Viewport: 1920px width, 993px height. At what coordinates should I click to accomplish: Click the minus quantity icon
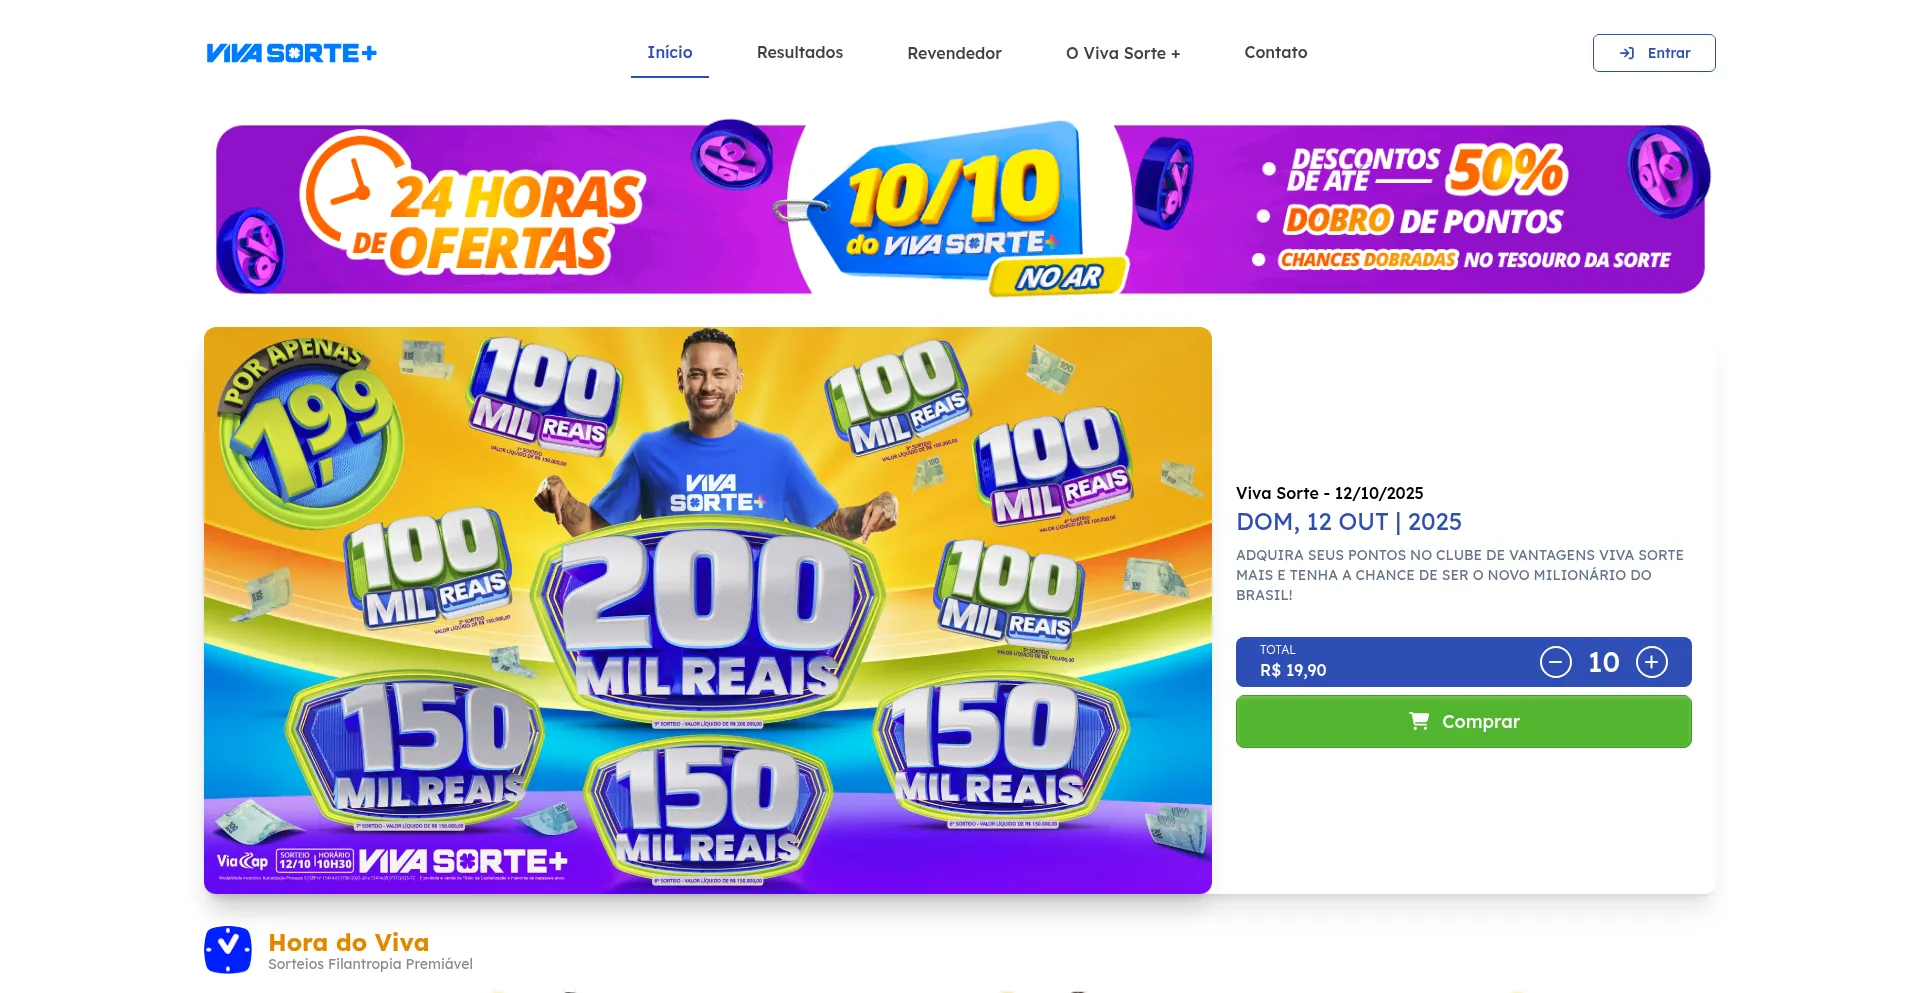[x=1555, y=662]
